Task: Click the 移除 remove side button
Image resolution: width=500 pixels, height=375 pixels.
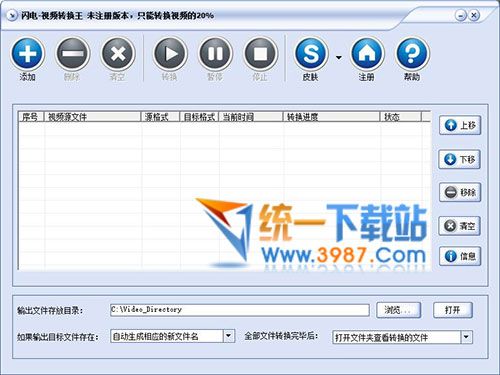Action: pos(460,192)
